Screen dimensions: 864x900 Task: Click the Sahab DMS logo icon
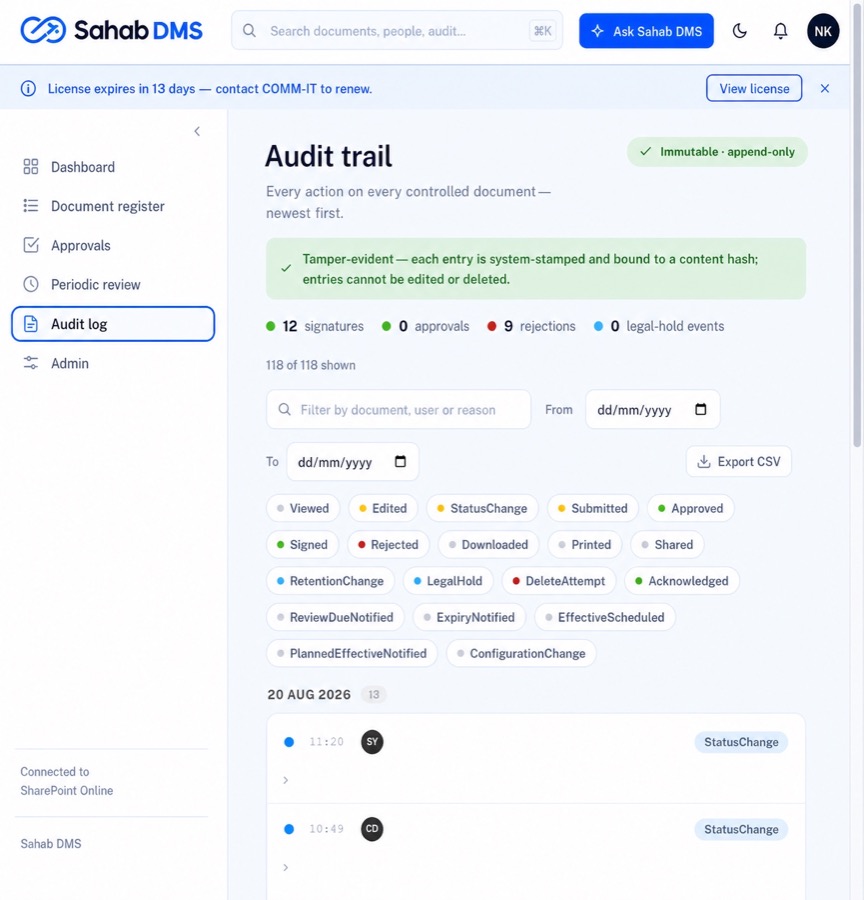[43, 30]
